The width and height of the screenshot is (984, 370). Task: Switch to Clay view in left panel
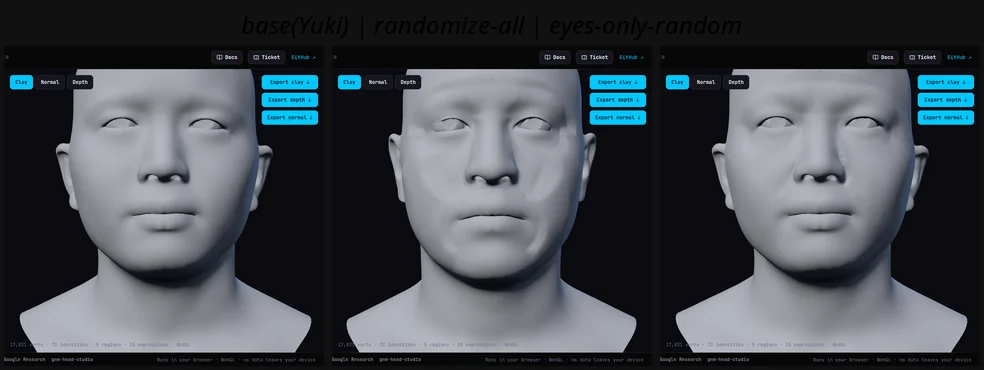point(21,82)
